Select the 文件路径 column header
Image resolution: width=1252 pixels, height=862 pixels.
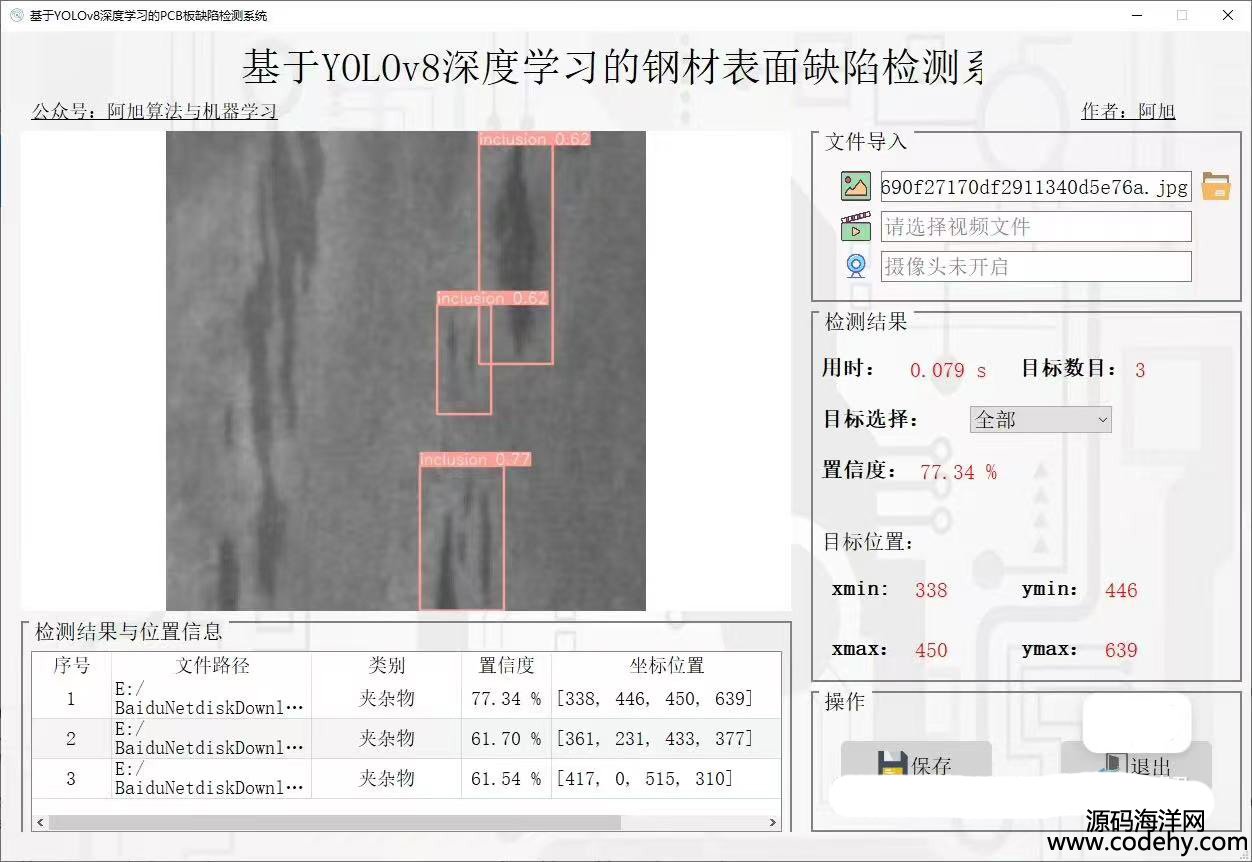click(x=212, y=665)
